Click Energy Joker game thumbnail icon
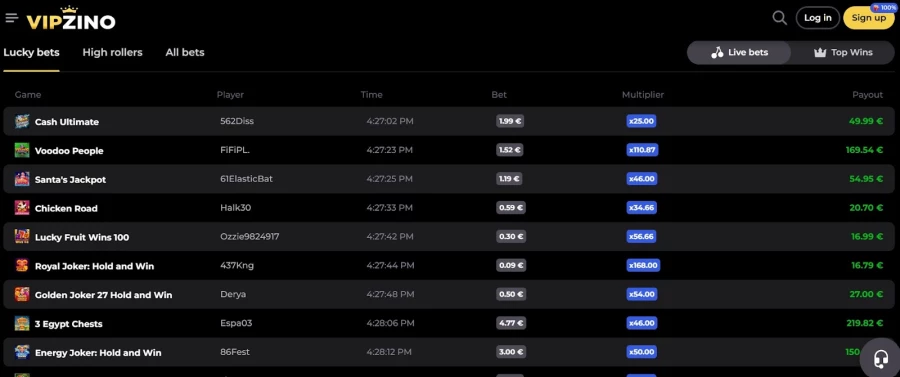 [x=22, y=352]
